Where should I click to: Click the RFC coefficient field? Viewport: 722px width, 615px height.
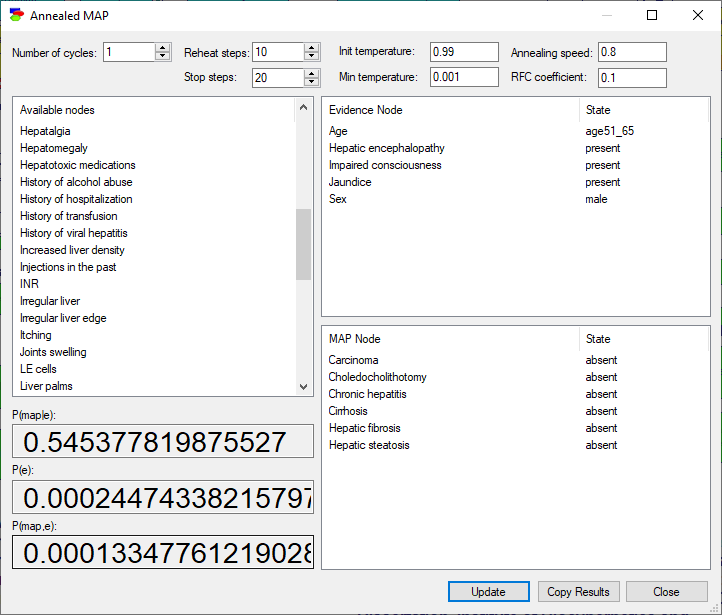(632, 78)
